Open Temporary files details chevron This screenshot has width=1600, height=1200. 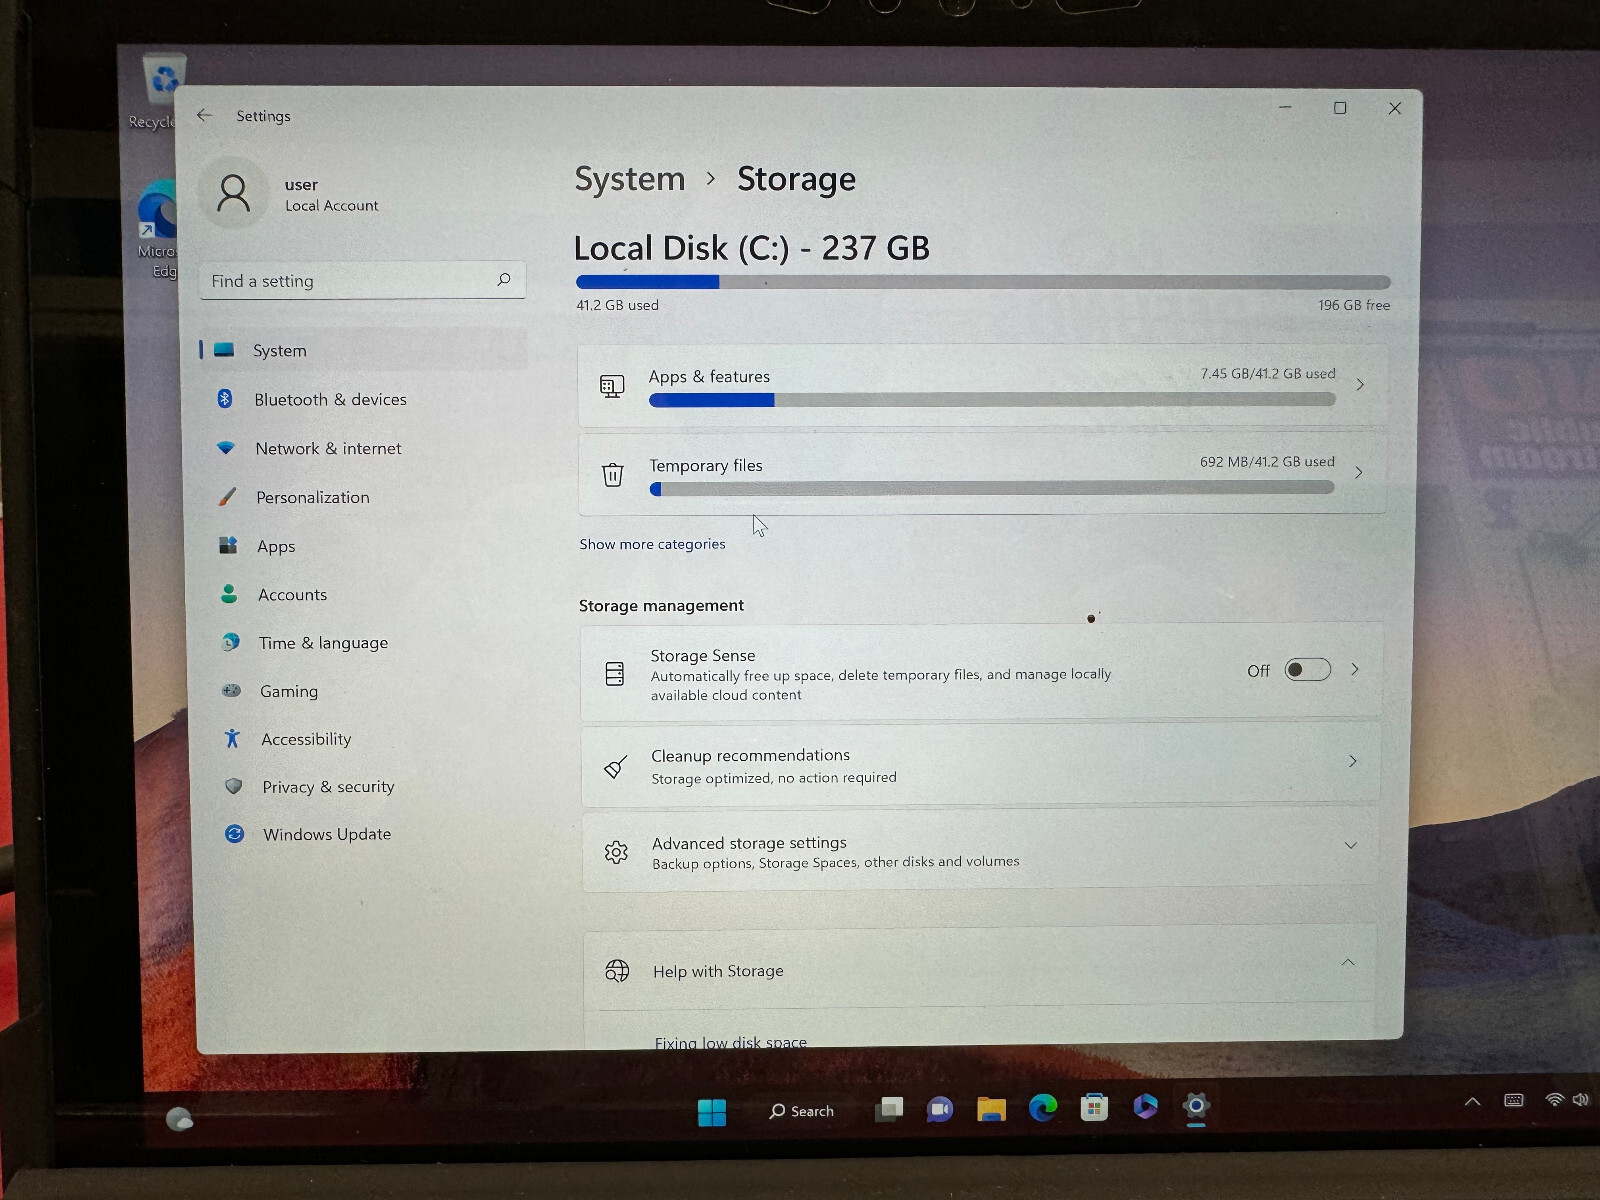pos(1359,472)
